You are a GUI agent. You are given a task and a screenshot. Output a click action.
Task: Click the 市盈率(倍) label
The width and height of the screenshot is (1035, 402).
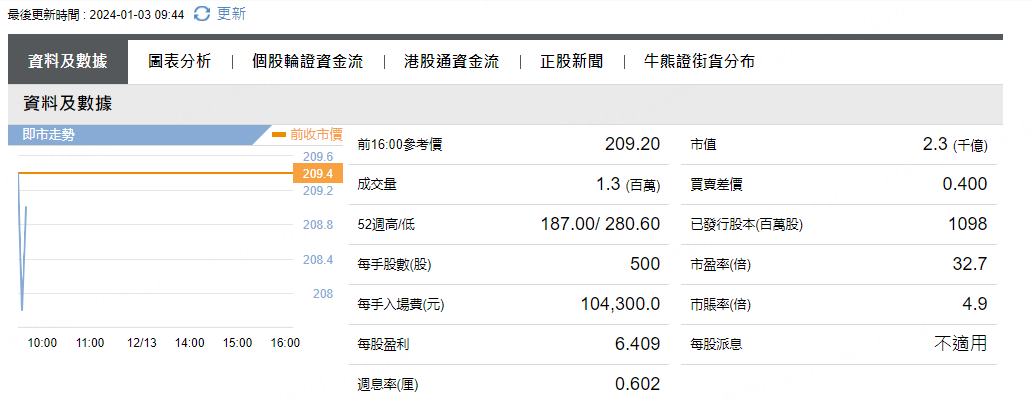pos(720,265)
